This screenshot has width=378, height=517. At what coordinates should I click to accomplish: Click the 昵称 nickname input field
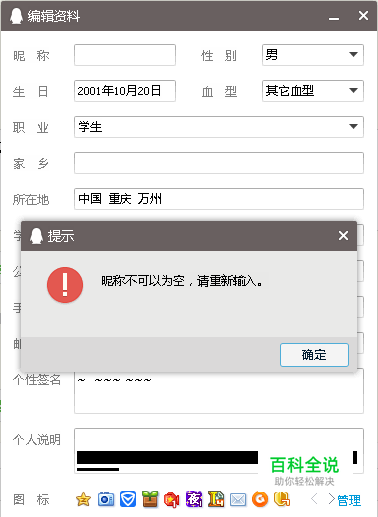coord(125,55)
